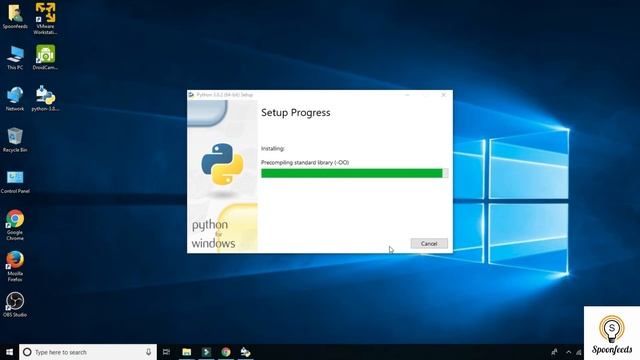The width and height of the screenshot is (640, 360).
Task: Click the green setup progress bar
Action: [355, 173]
